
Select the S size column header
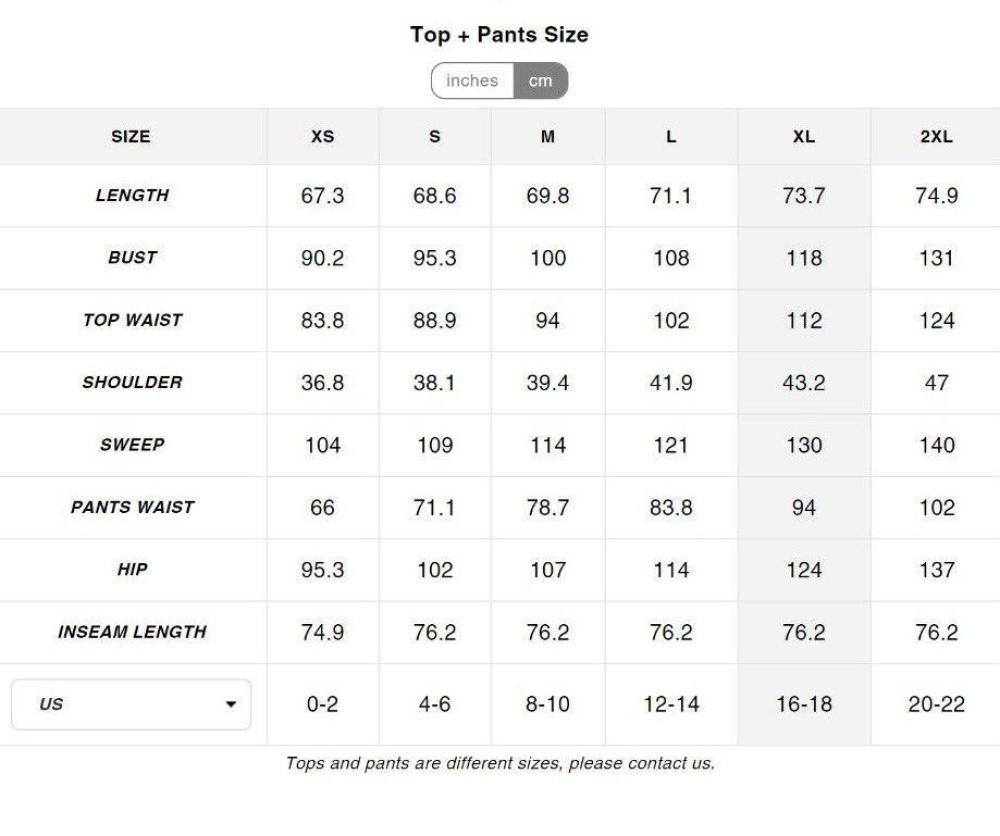[435, 137]
